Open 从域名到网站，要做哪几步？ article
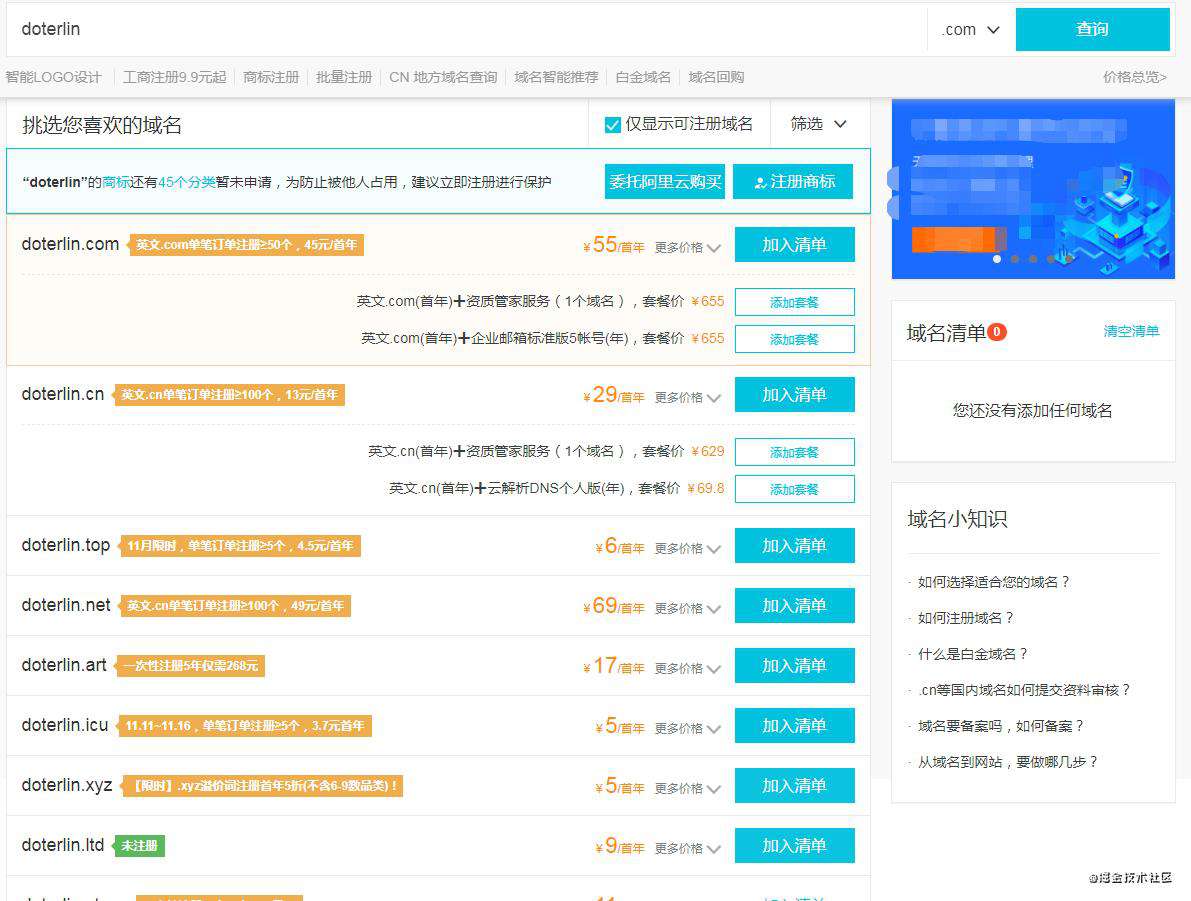The height and width of the screenshot is (901, 1191). (x=1008, y=762)
